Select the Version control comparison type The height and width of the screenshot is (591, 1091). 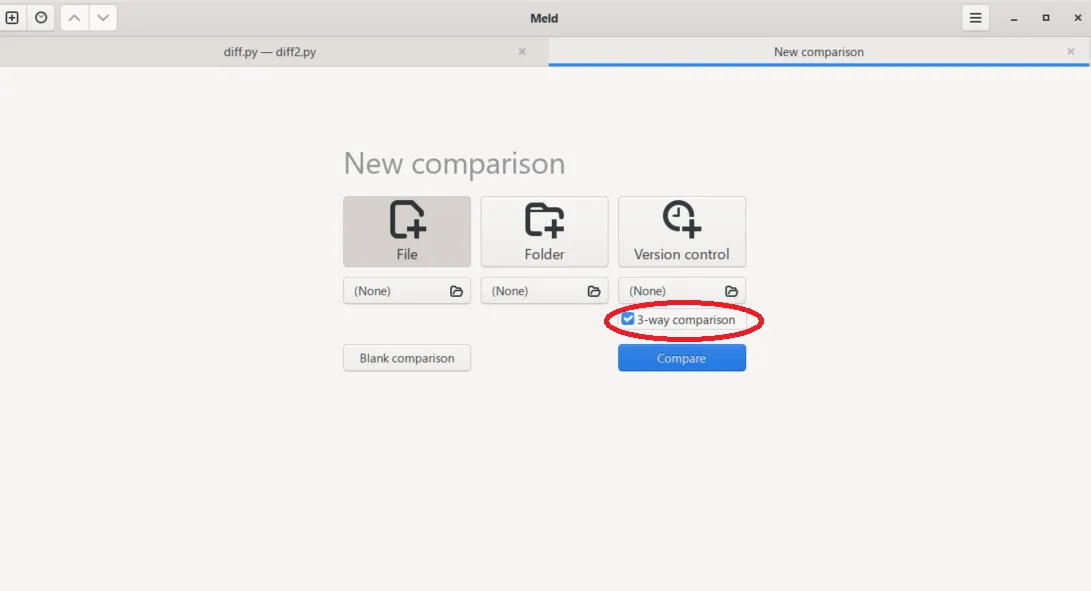point(682,232)
